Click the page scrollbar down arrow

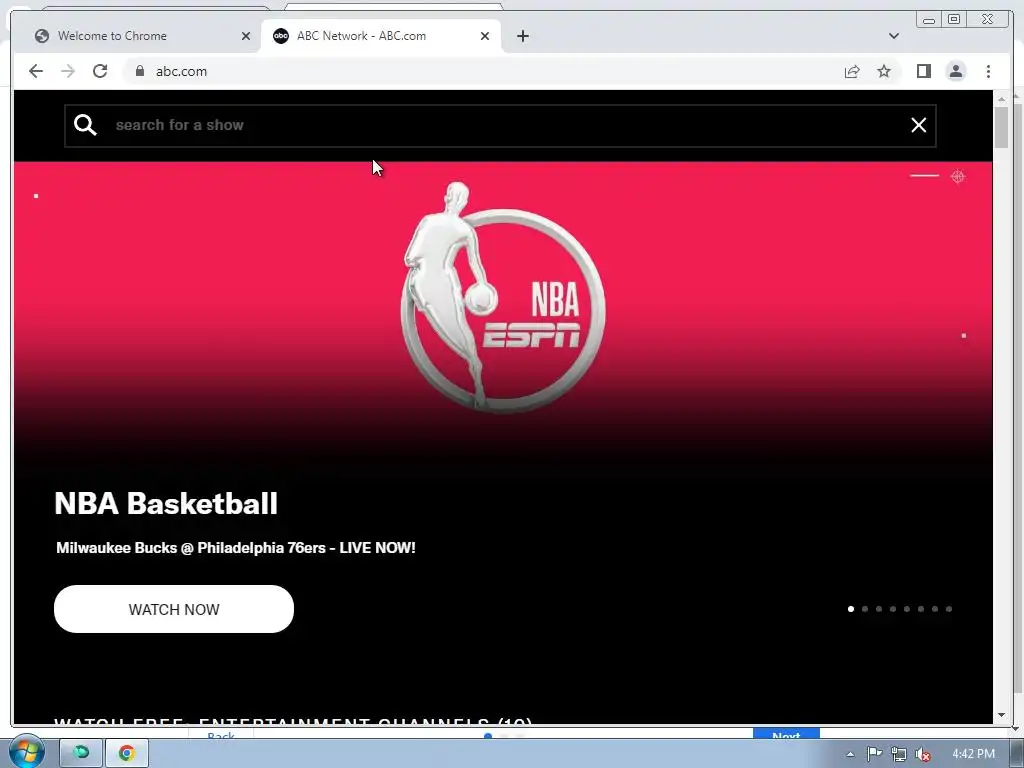[1001, 715]
